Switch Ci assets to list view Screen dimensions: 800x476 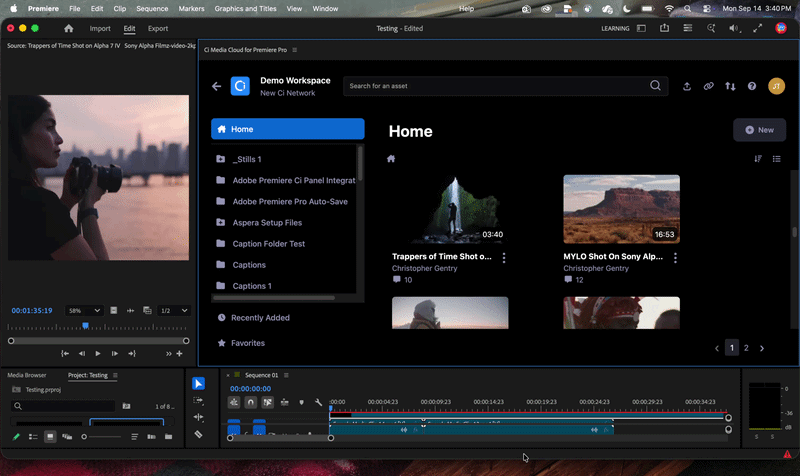pyautogui.click(x=777, y=159)
